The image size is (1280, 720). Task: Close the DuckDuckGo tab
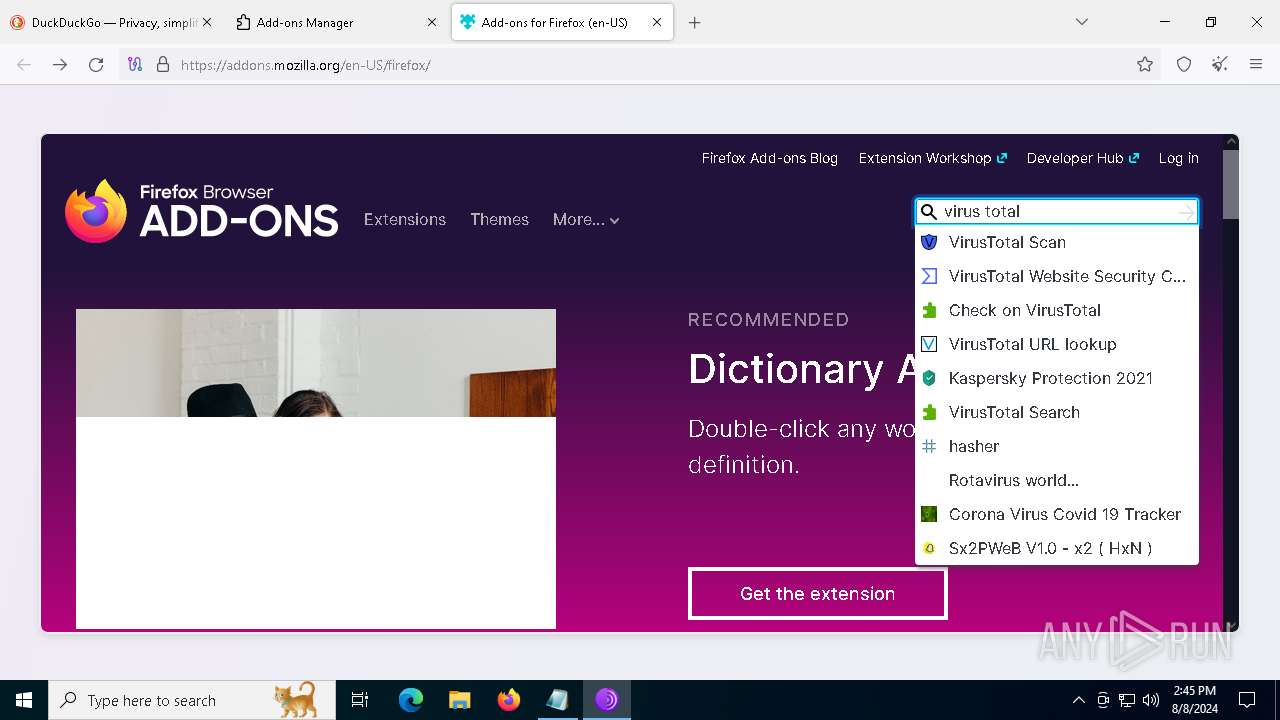point(207,22)
